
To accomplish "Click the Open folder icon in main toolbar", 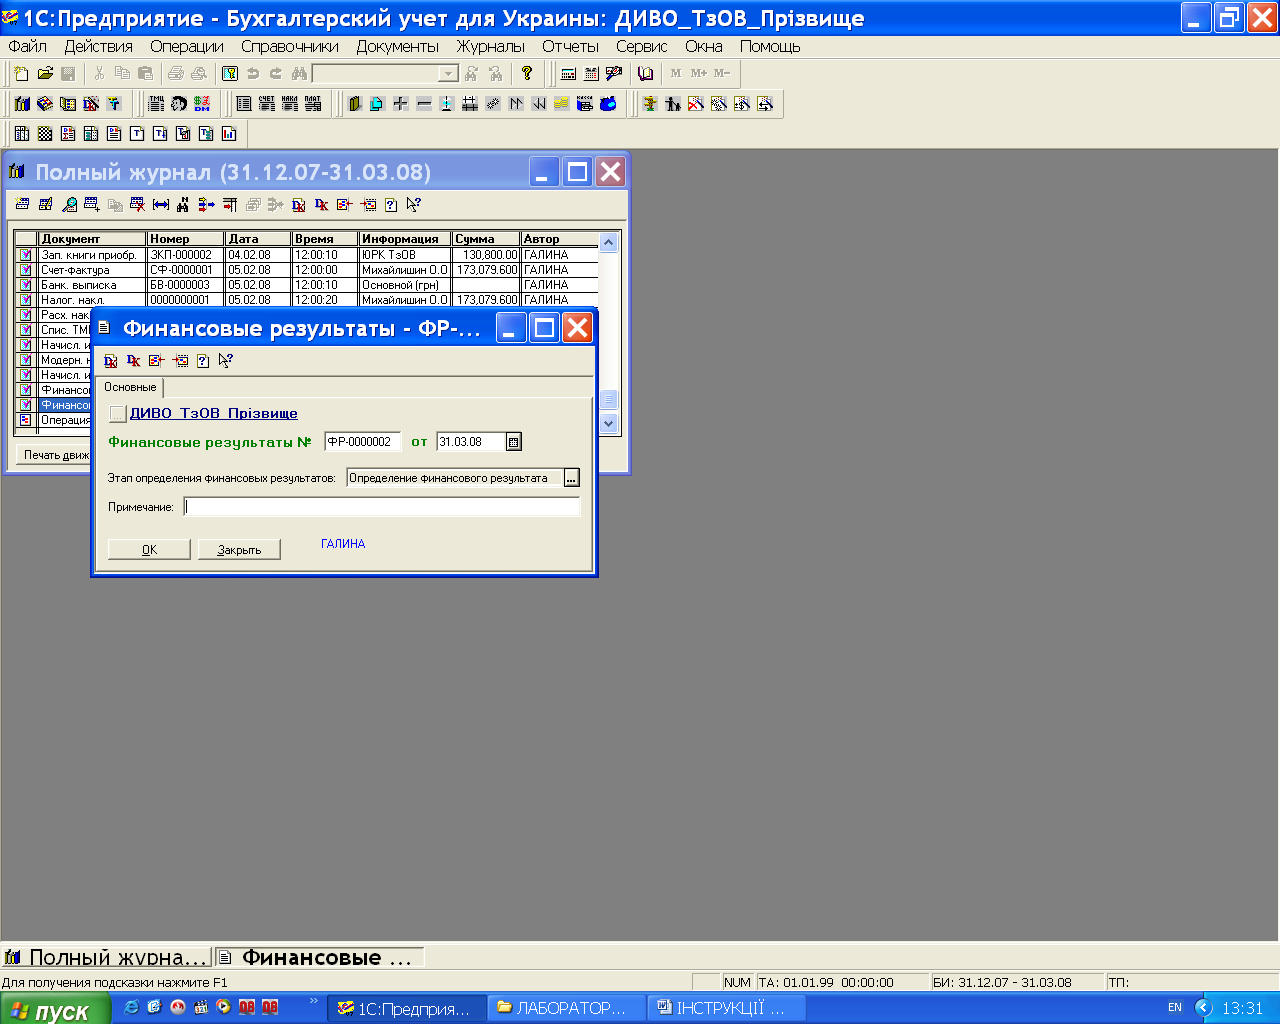I will click(45, 74).
